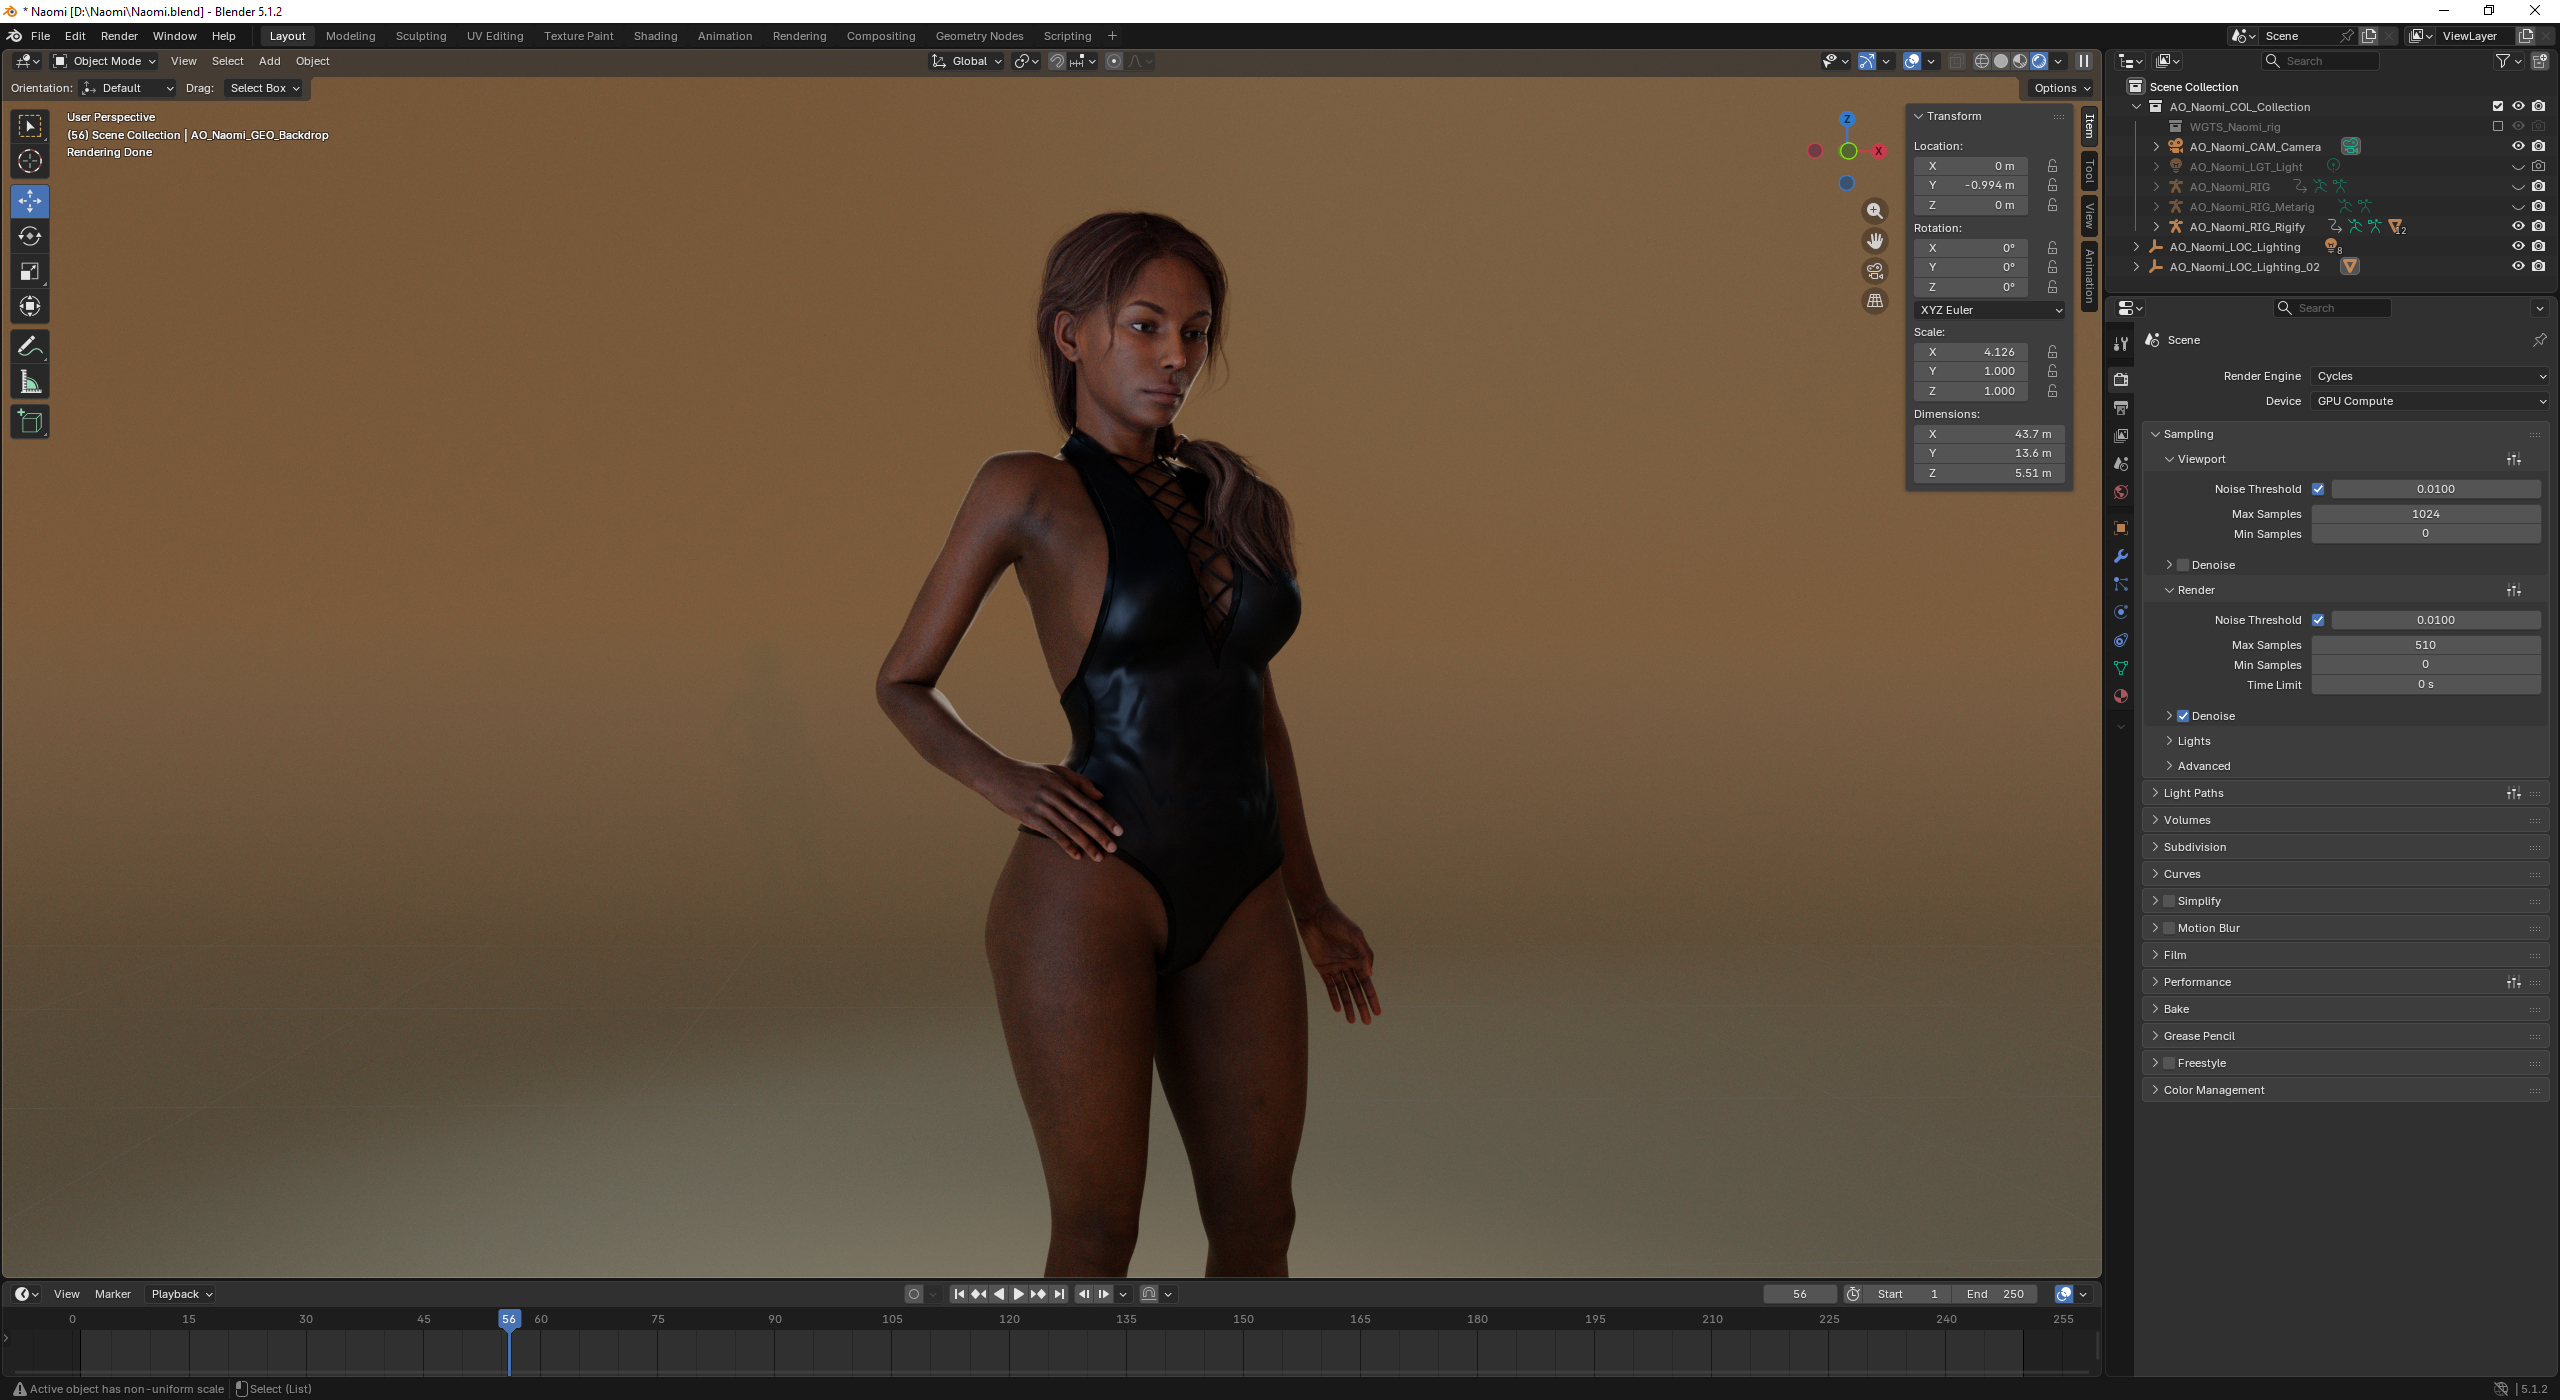Choose the Annotate pencil tool
Image resolution: width=2560 pixels, height=1400 pixels.
click(x=30, y=347)
